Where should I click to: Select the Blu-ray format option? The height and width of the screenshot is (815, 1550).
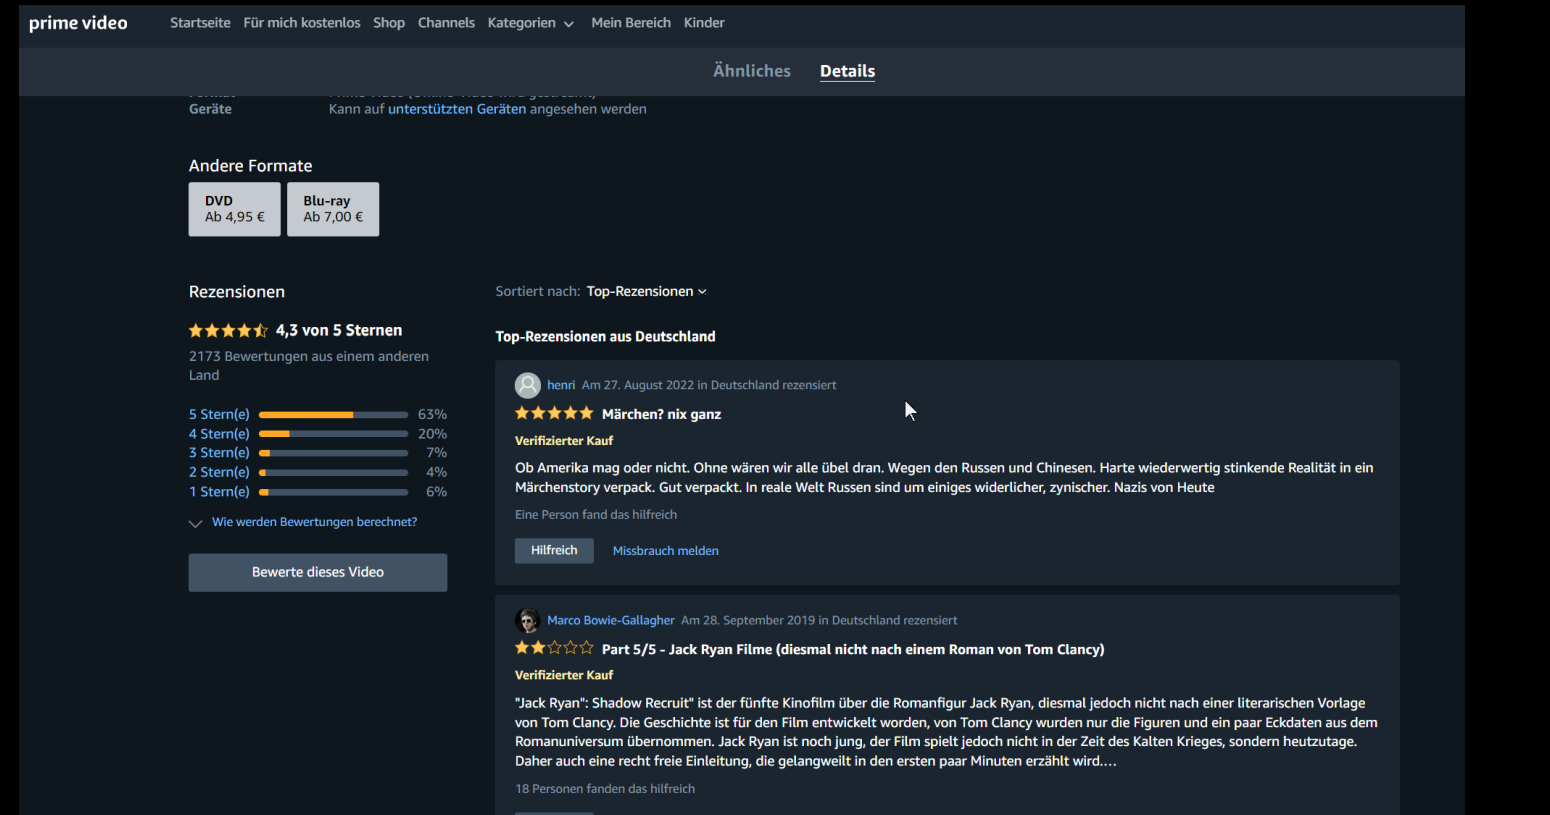[x=333, y=209]
